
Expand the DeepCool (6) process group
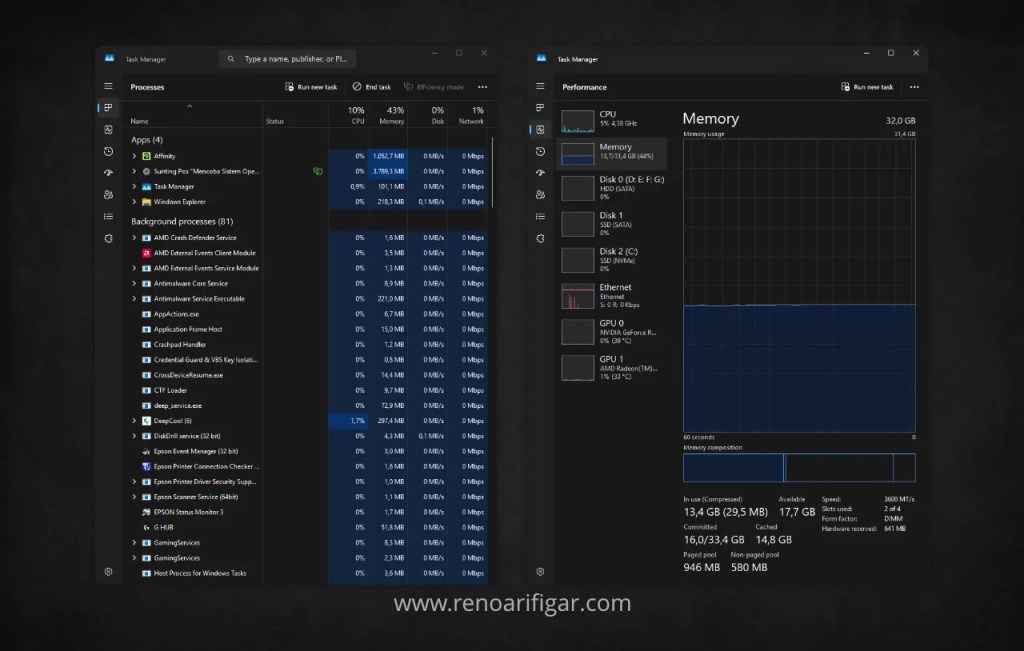point(135,421)
